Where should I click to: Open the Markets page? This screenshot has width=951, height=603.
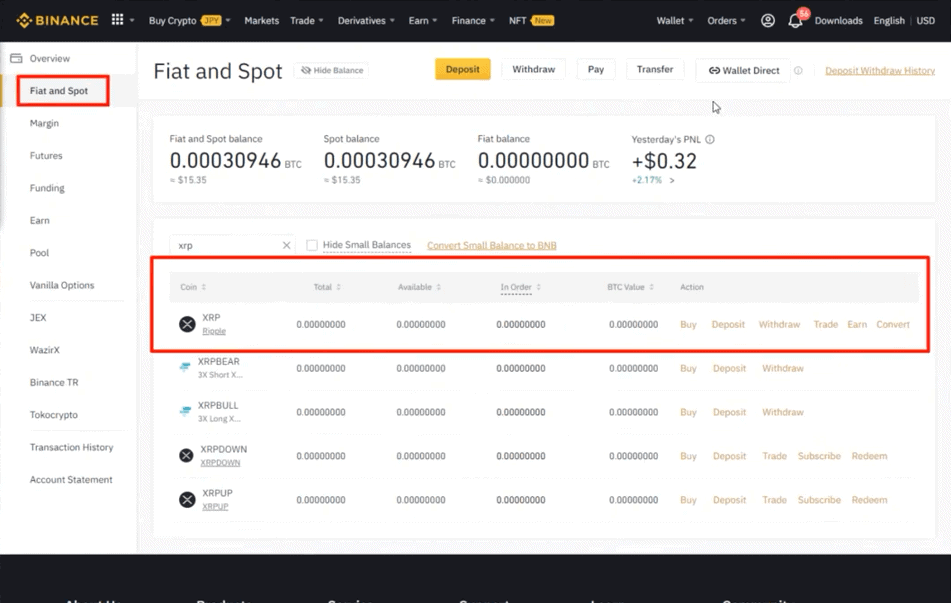(261, 21)
